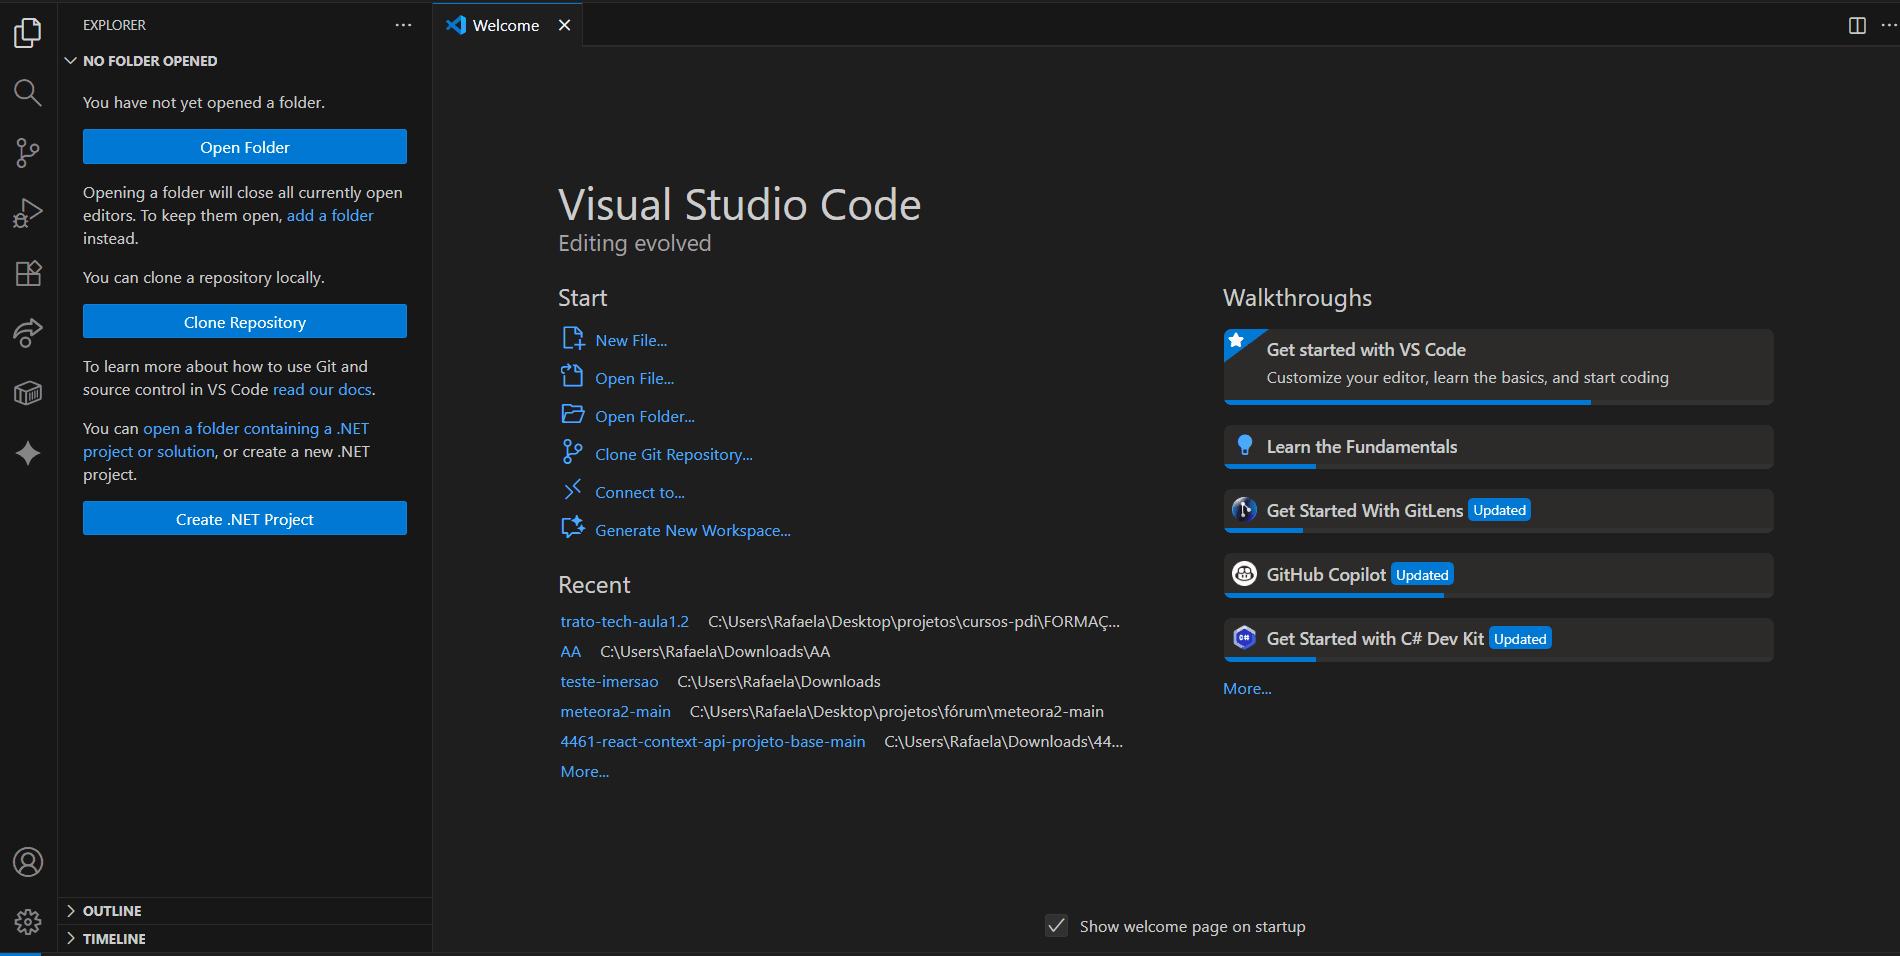1900x956 pixels.
Task: Open the Manage gear icon
Action: pos(28,921)
